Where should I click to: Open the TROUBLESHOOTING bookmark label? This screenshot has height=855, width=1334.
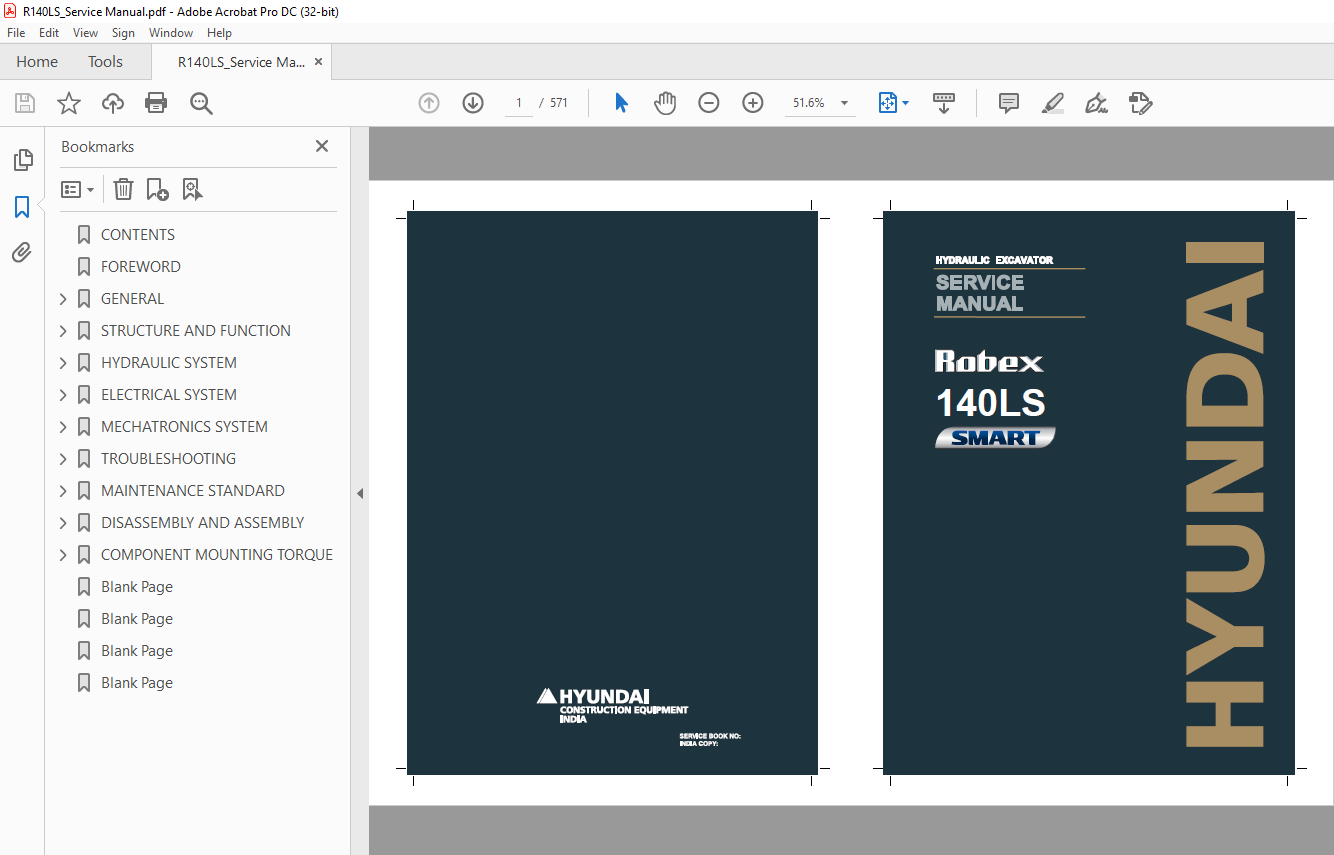coord(168,459)
